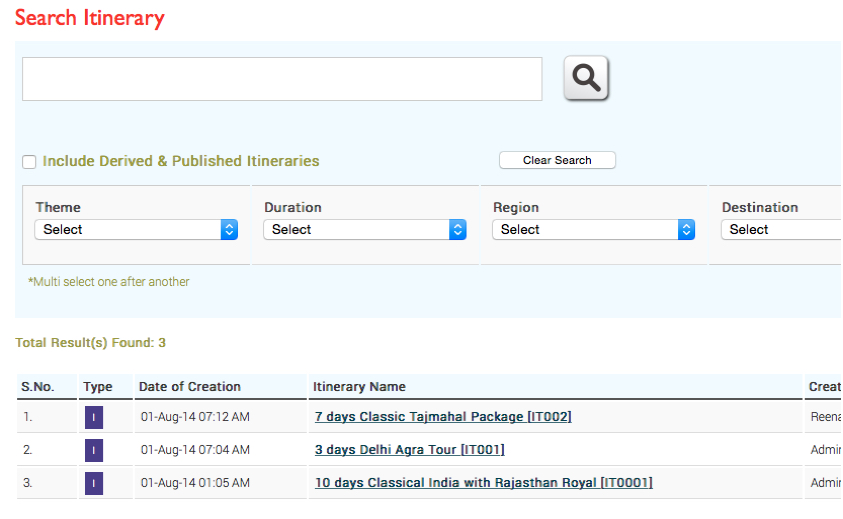
Task: Enable Include Derived & Published Itineraries checkbox
Action: click(x=29, y=161)
